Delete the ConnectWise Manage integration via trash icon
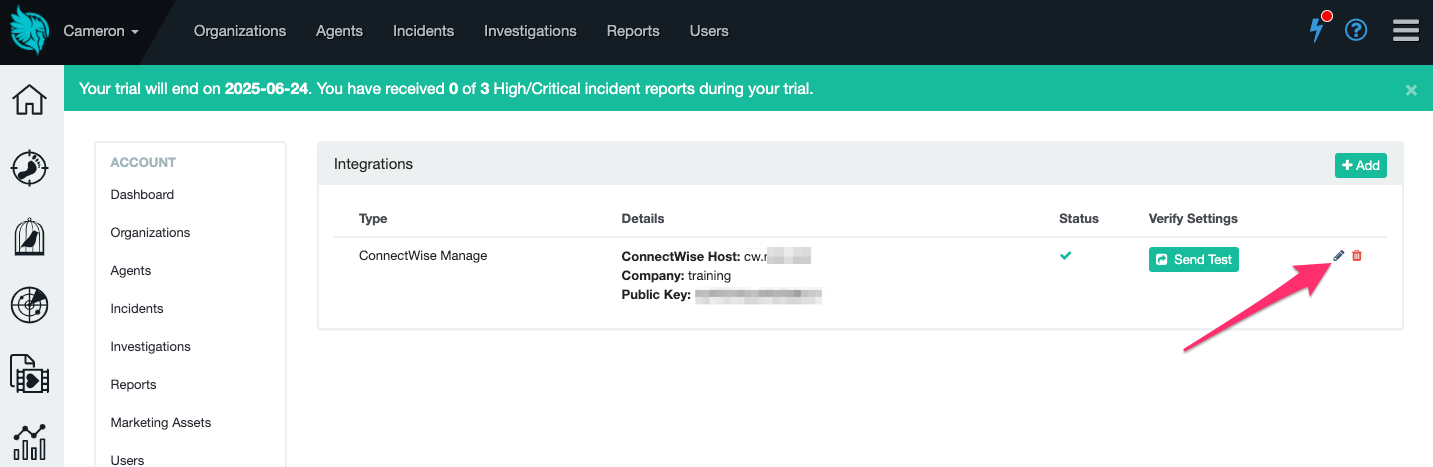1433x467 pixels. [1357, 256]
